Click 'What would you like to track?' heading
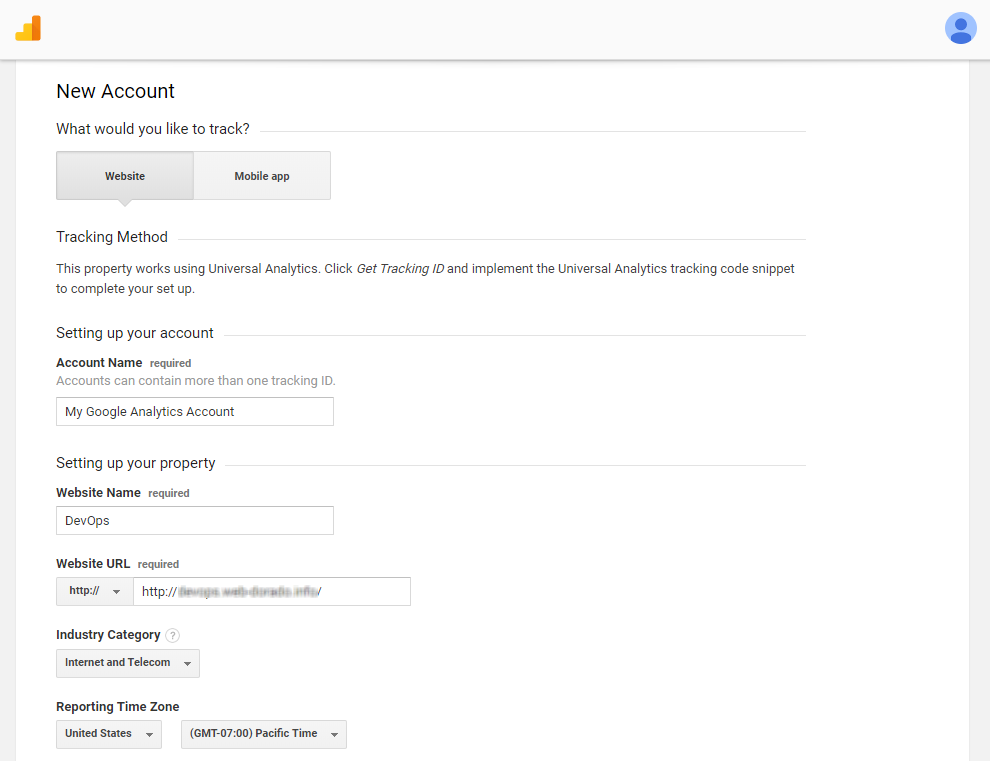 click(153, 129)
